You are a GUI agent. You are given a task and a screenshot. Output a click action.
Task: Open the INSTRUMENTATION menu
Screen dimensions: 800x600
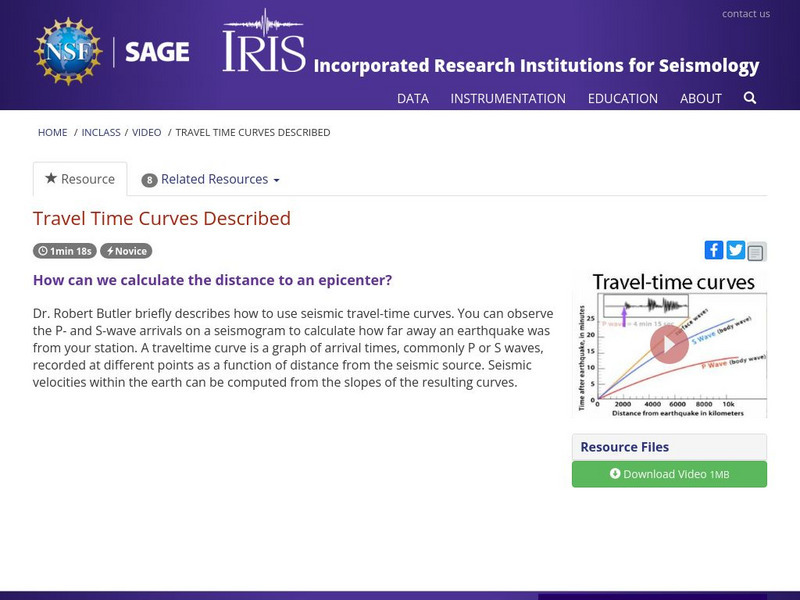(x=509, y=98)
